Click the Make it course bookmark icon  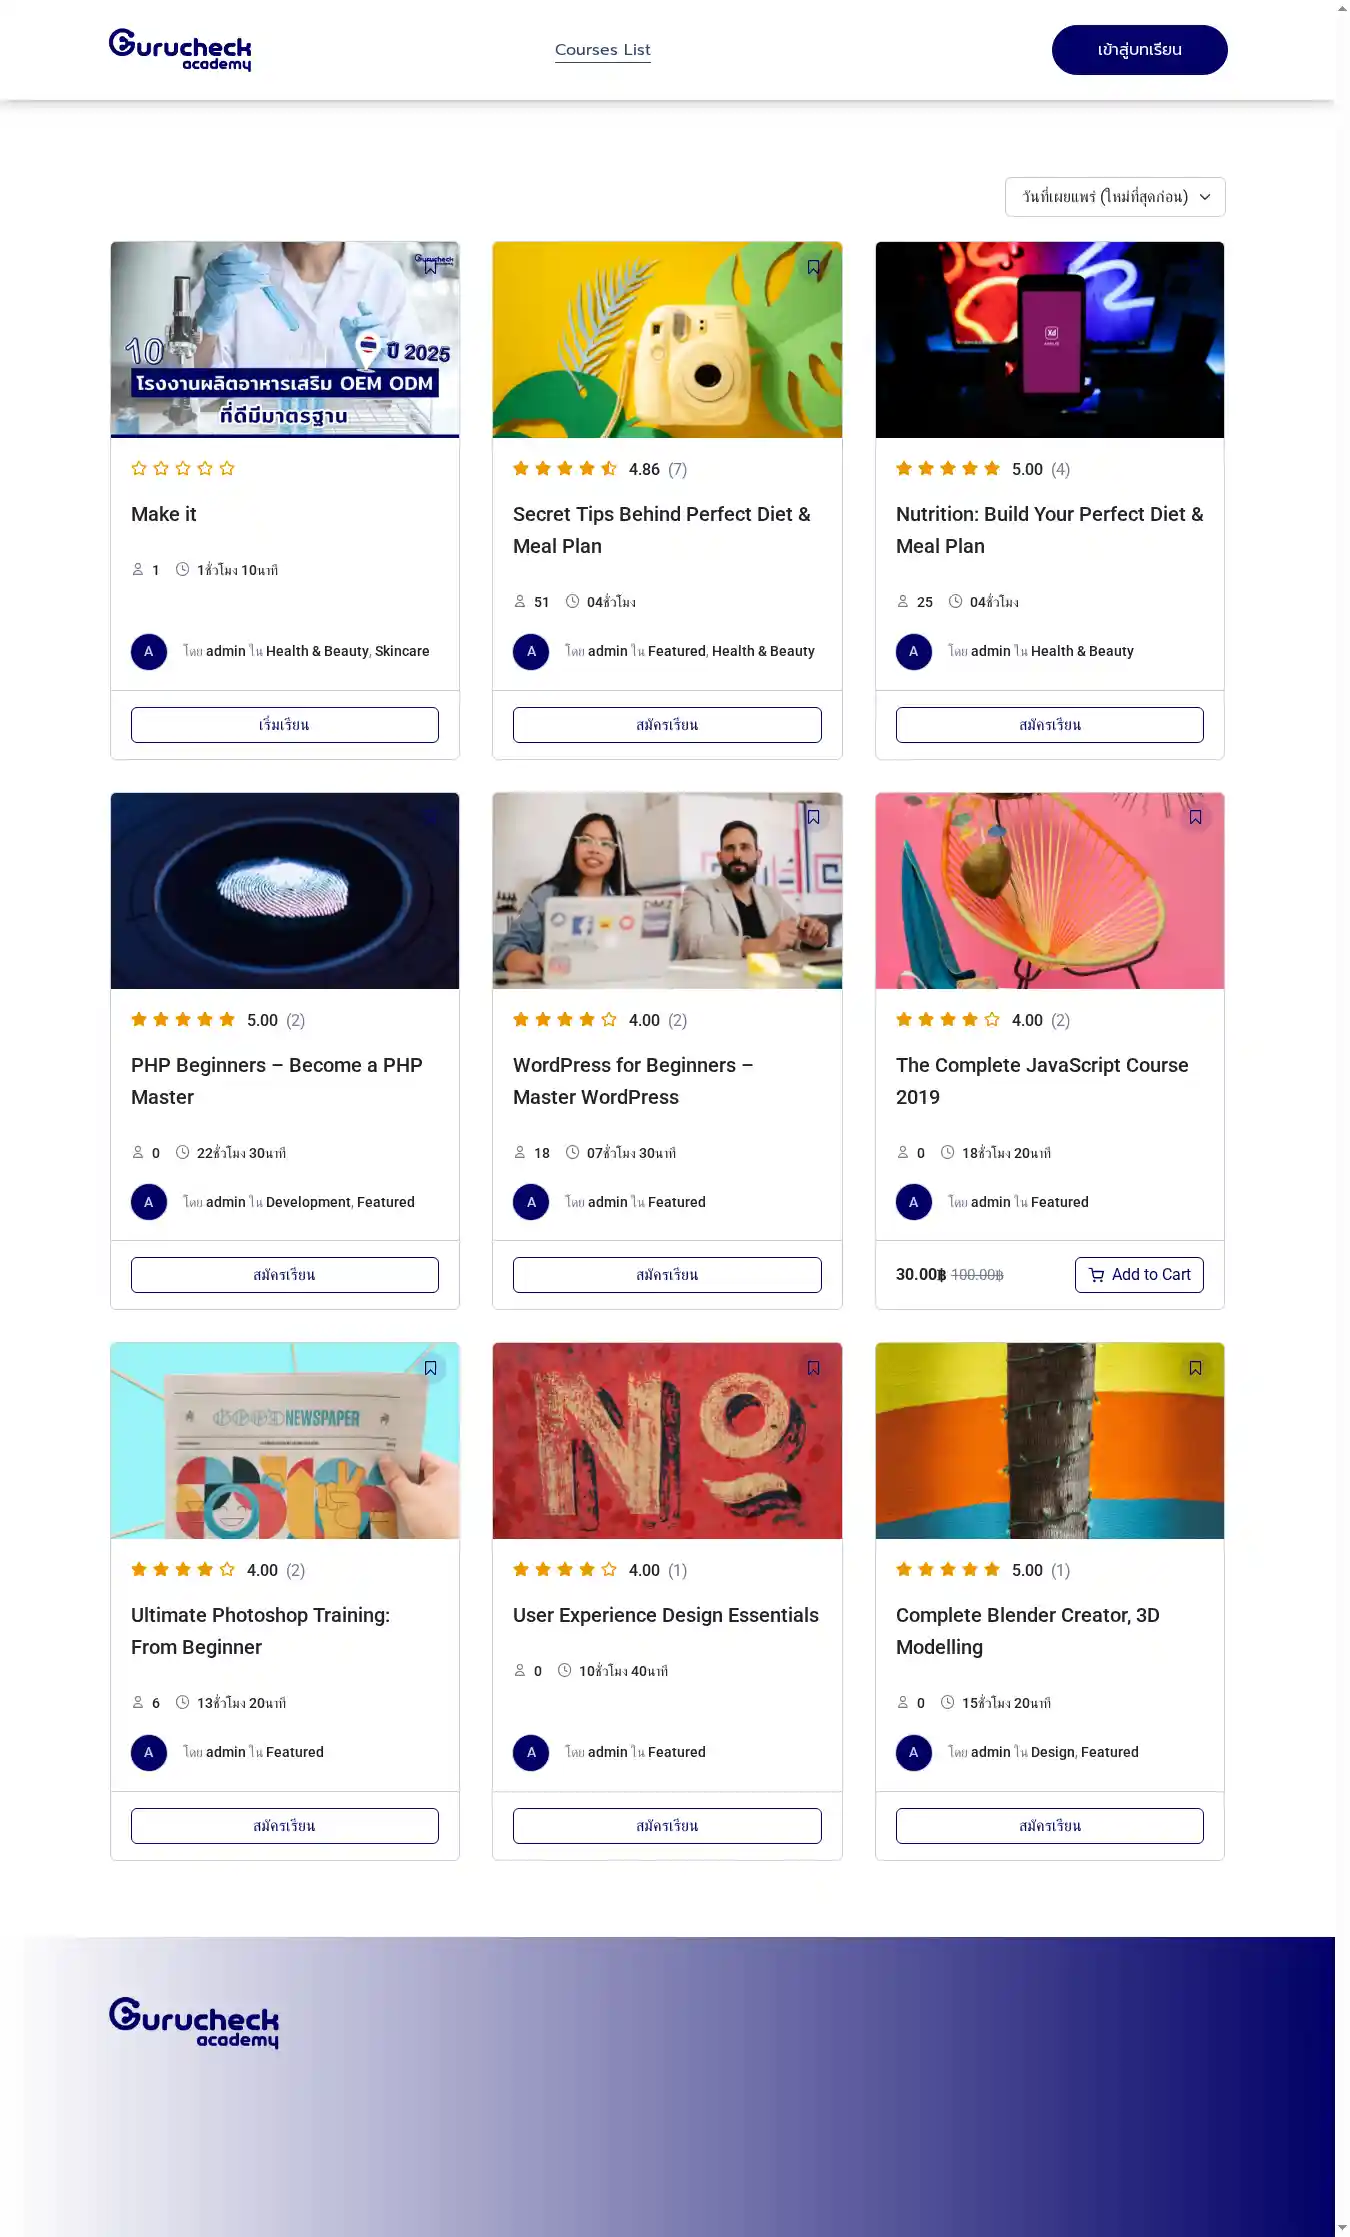click(430, 268)
